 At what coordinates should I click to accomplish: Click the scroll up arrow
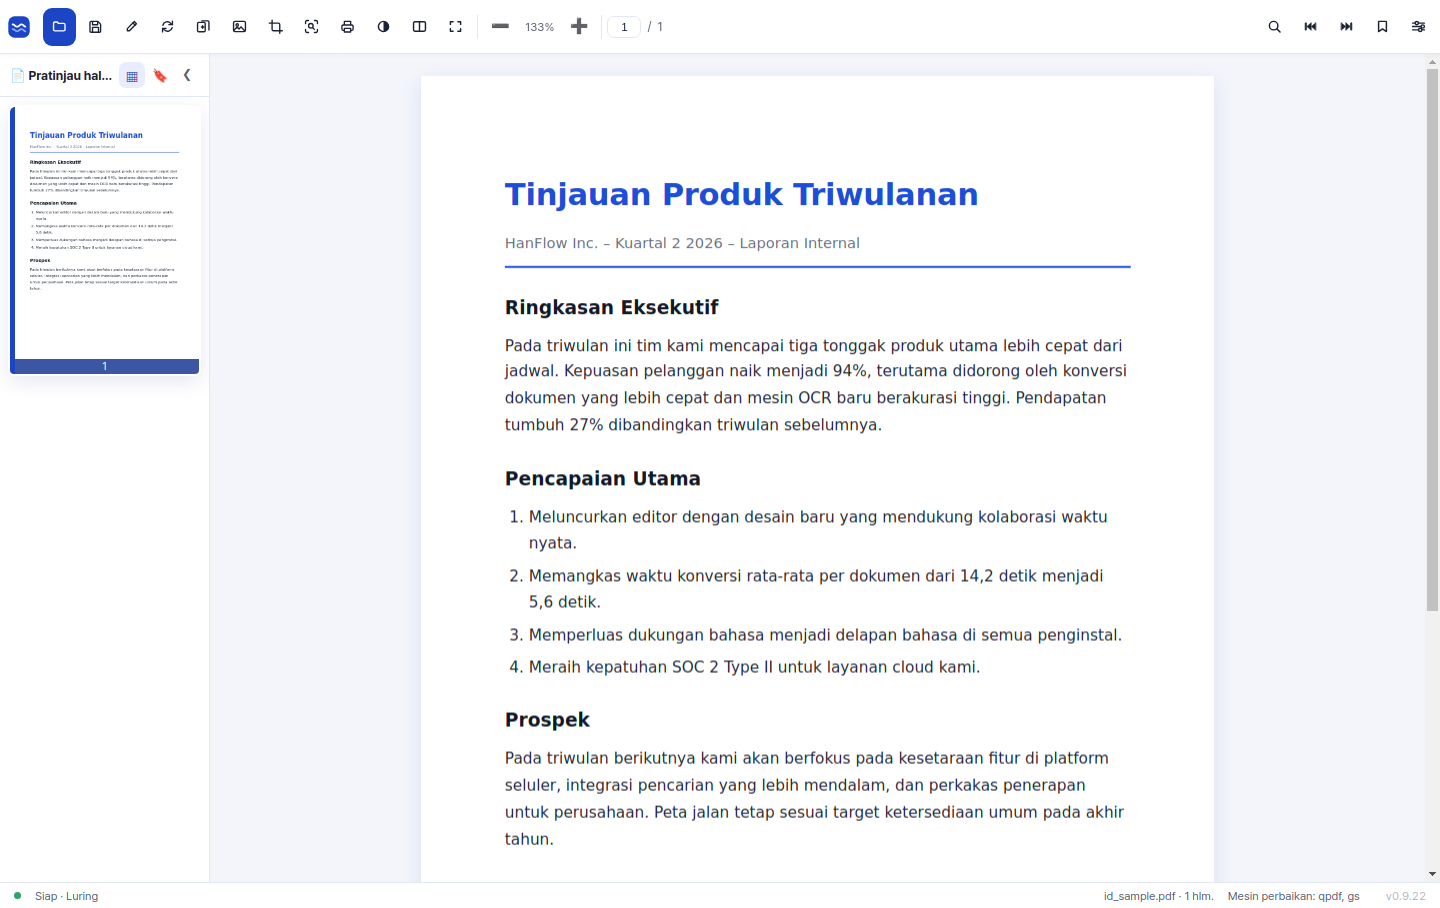point(1432,62)
